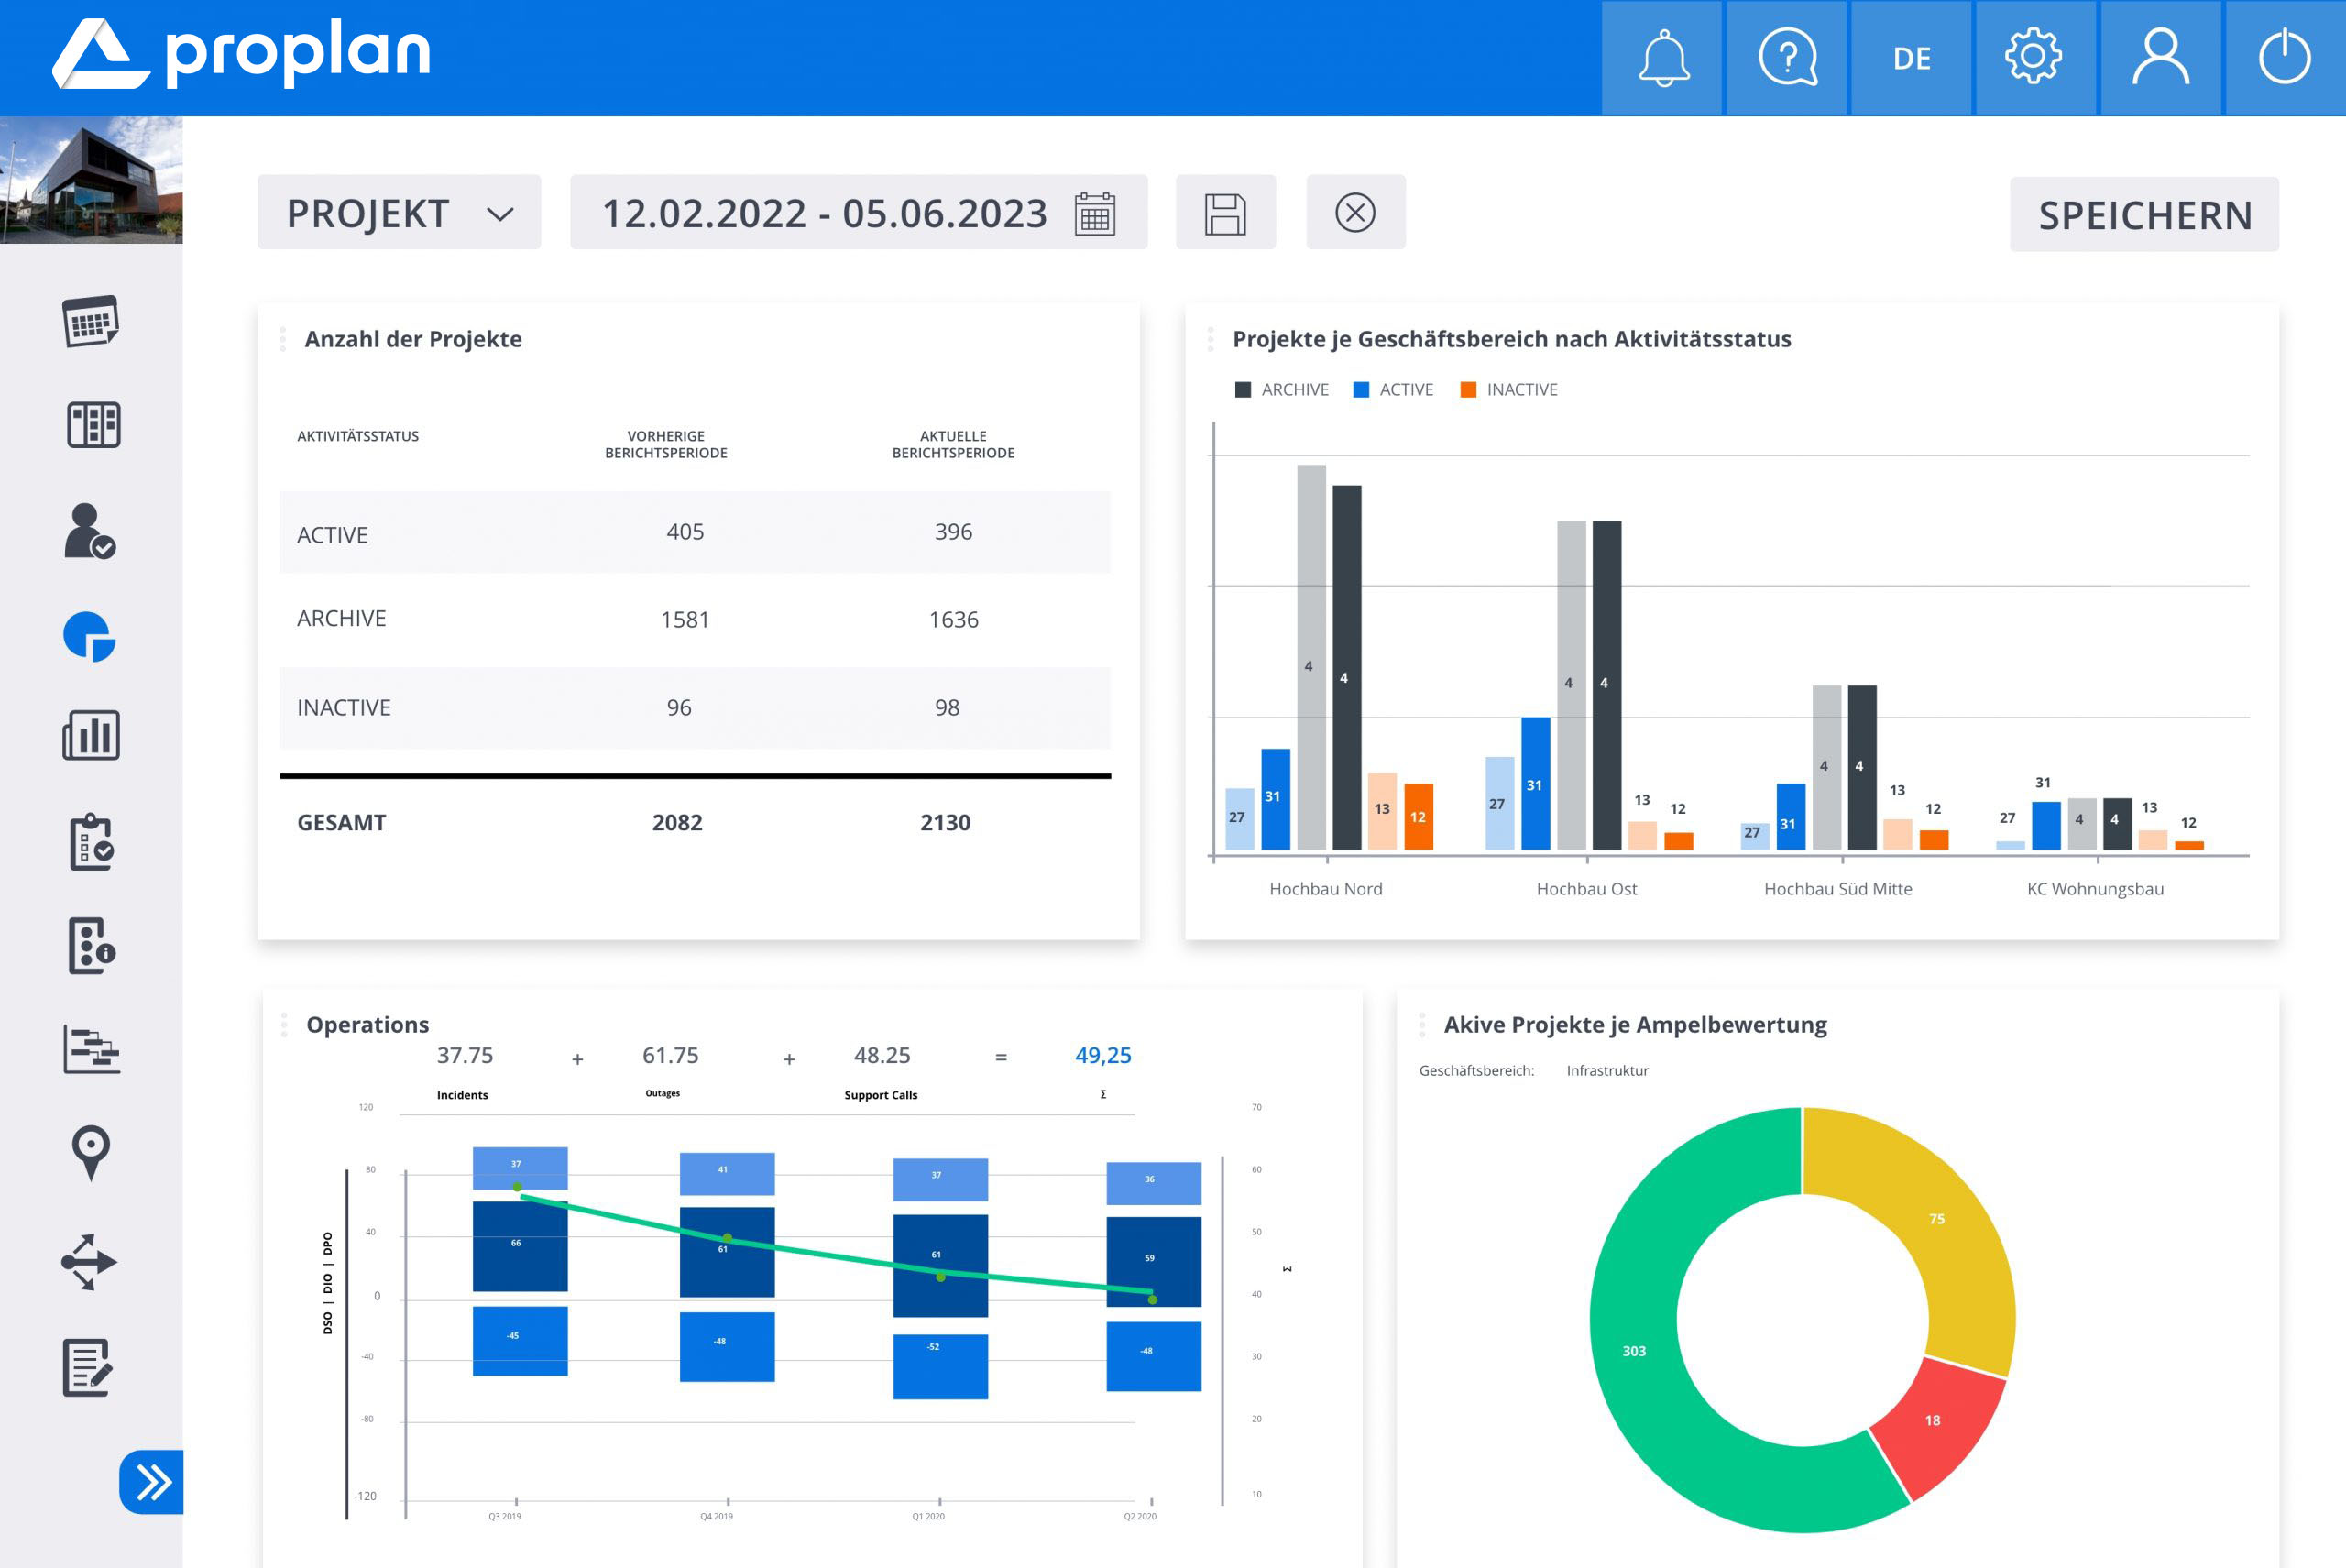Viewport: 2346px width, 1568px height.
Task: Open the user profile icon
Action: pos(2159,58)
